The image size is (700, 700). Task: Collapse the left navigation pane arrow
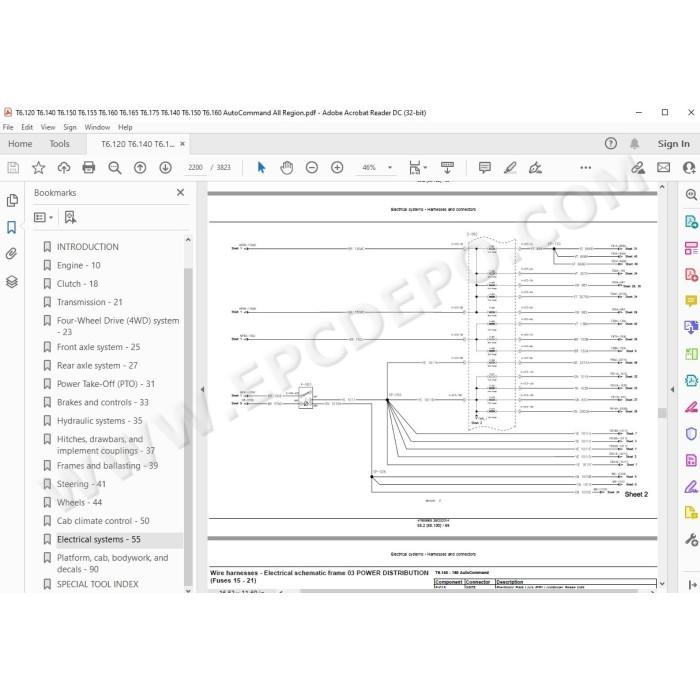[x=202, y=389]
